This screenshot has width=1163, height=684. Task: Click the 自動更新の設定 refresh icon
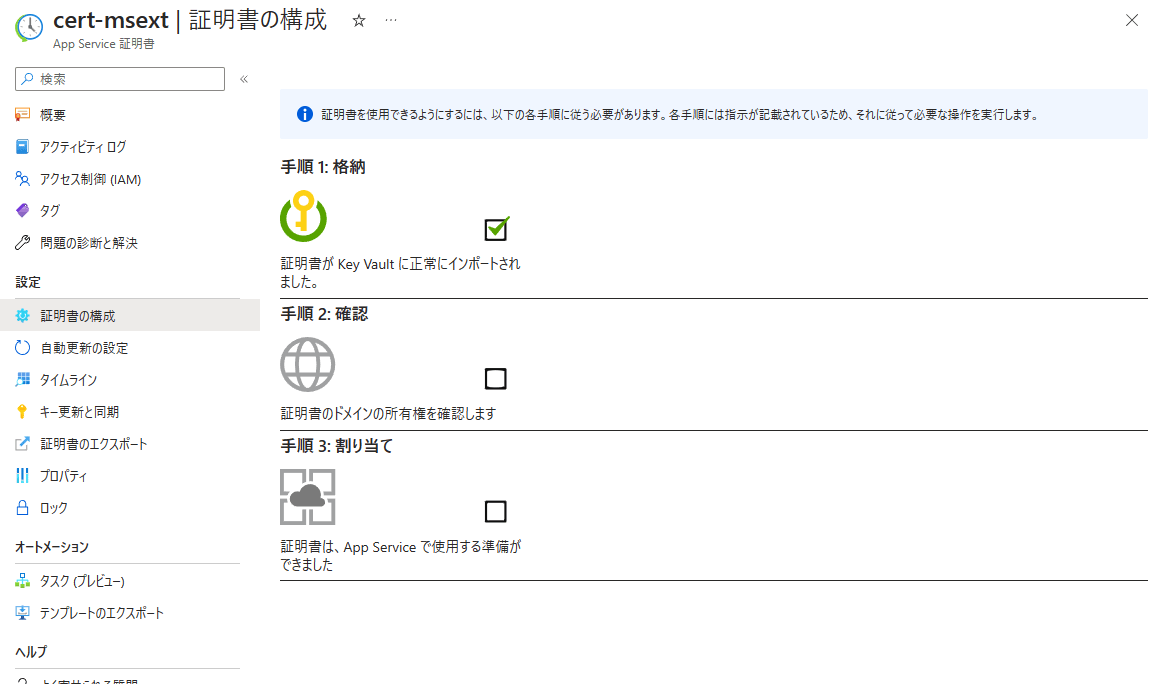[22, 348]
